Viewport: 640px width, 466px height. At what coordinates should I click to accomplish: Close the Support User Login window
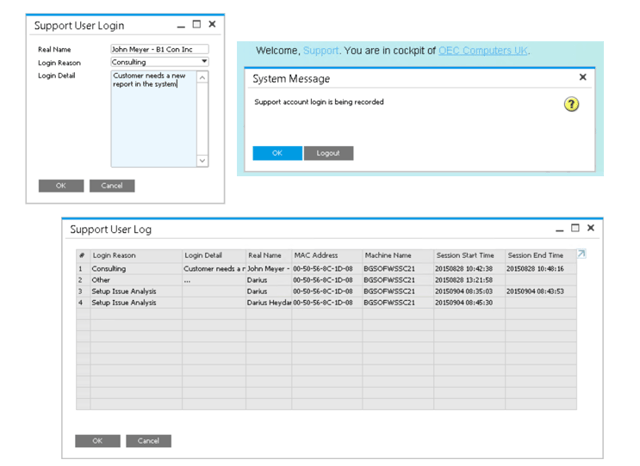point(212,24)
